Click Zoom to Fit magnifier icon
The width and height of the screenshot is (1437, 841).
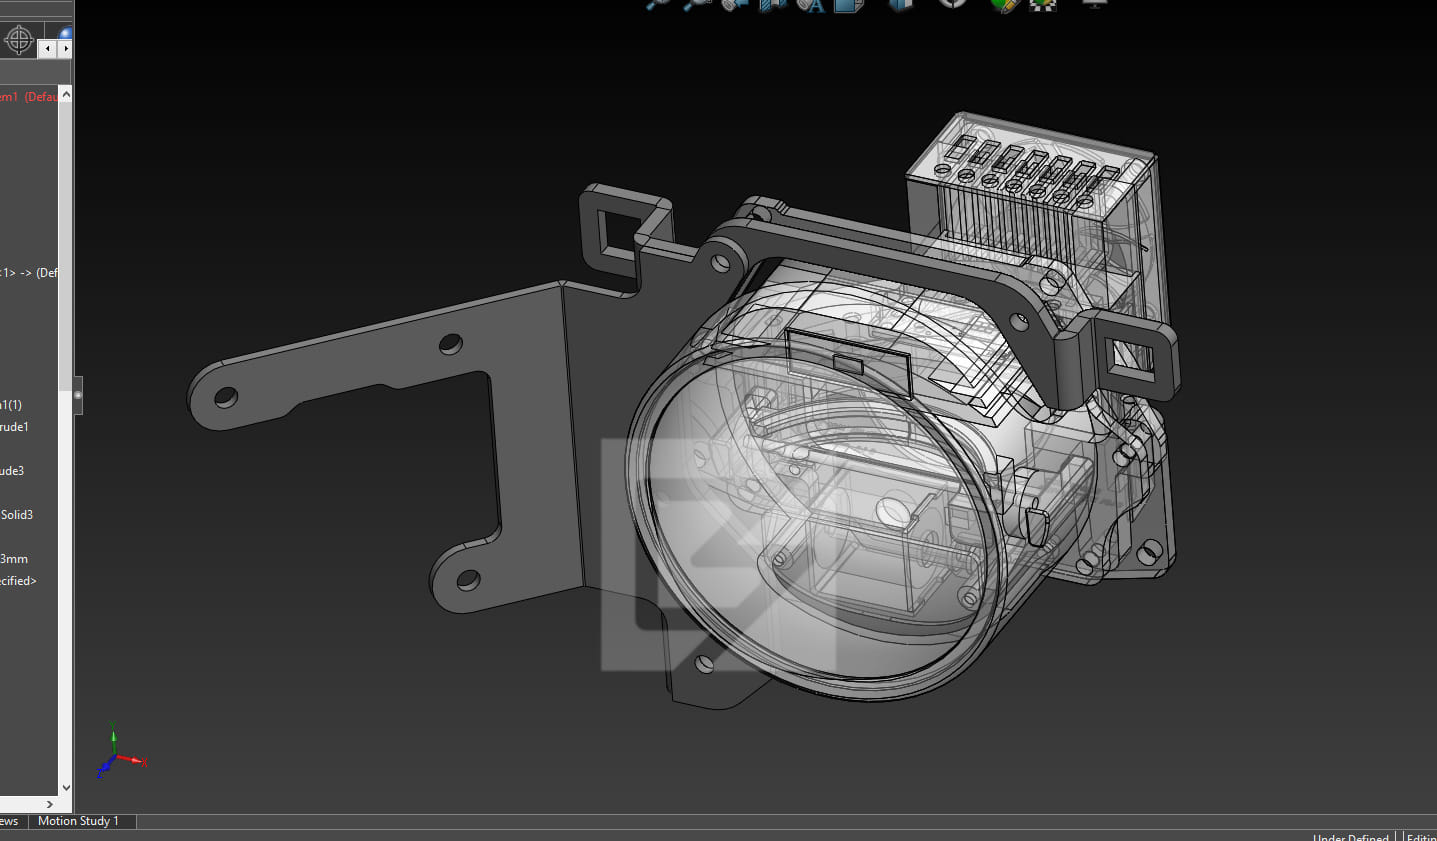tap(658, 4)
